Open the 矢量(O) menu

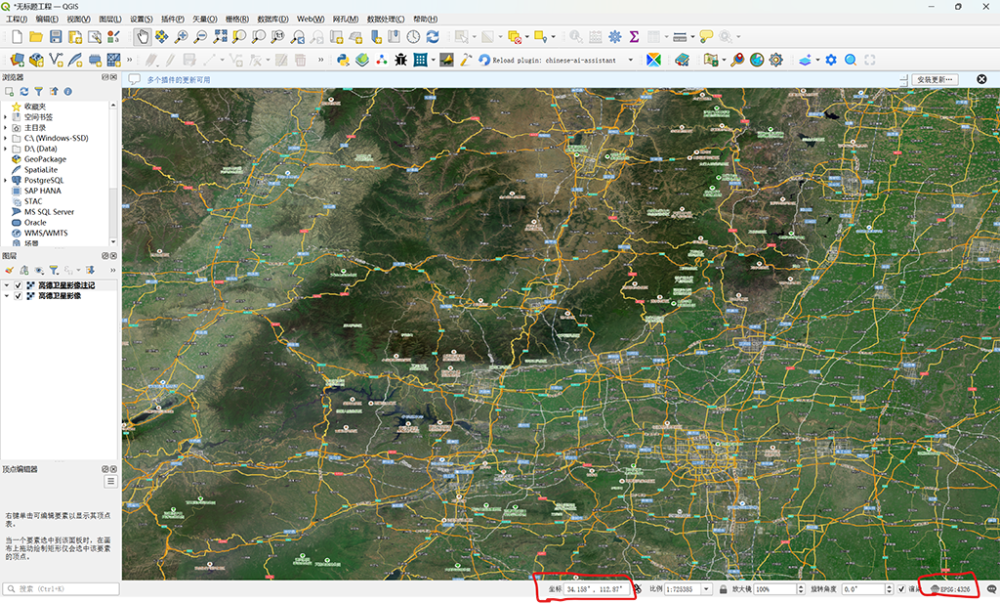(x=204, y=19)
